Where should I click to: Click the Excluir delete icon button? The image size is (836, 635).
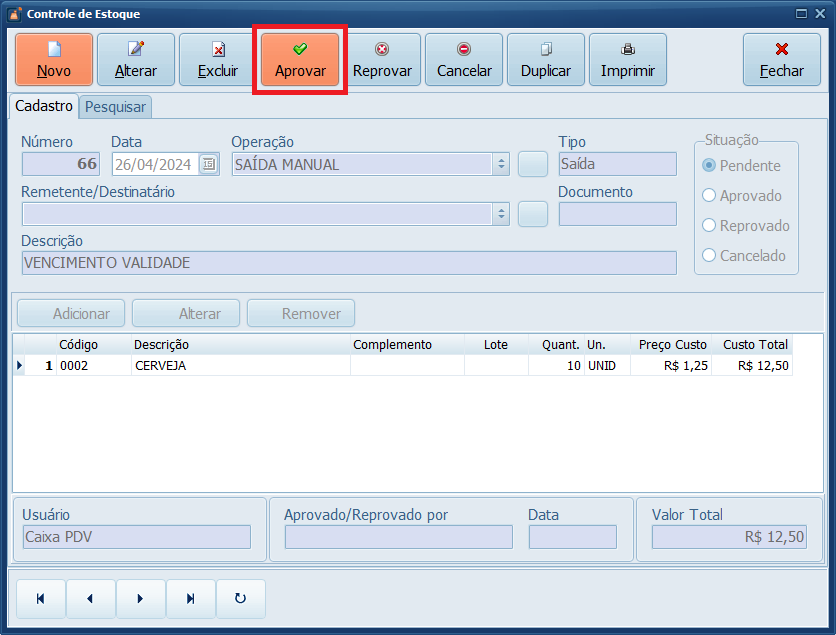(218, 60)
